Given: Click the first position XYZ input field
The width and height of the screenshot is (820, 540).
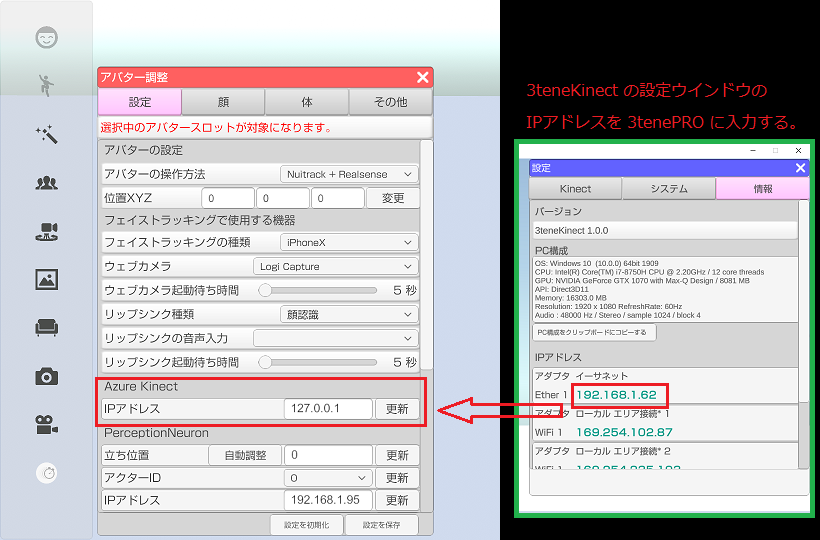Looking at the screenshot, I should pyautogui.click(x=227, y=198).
